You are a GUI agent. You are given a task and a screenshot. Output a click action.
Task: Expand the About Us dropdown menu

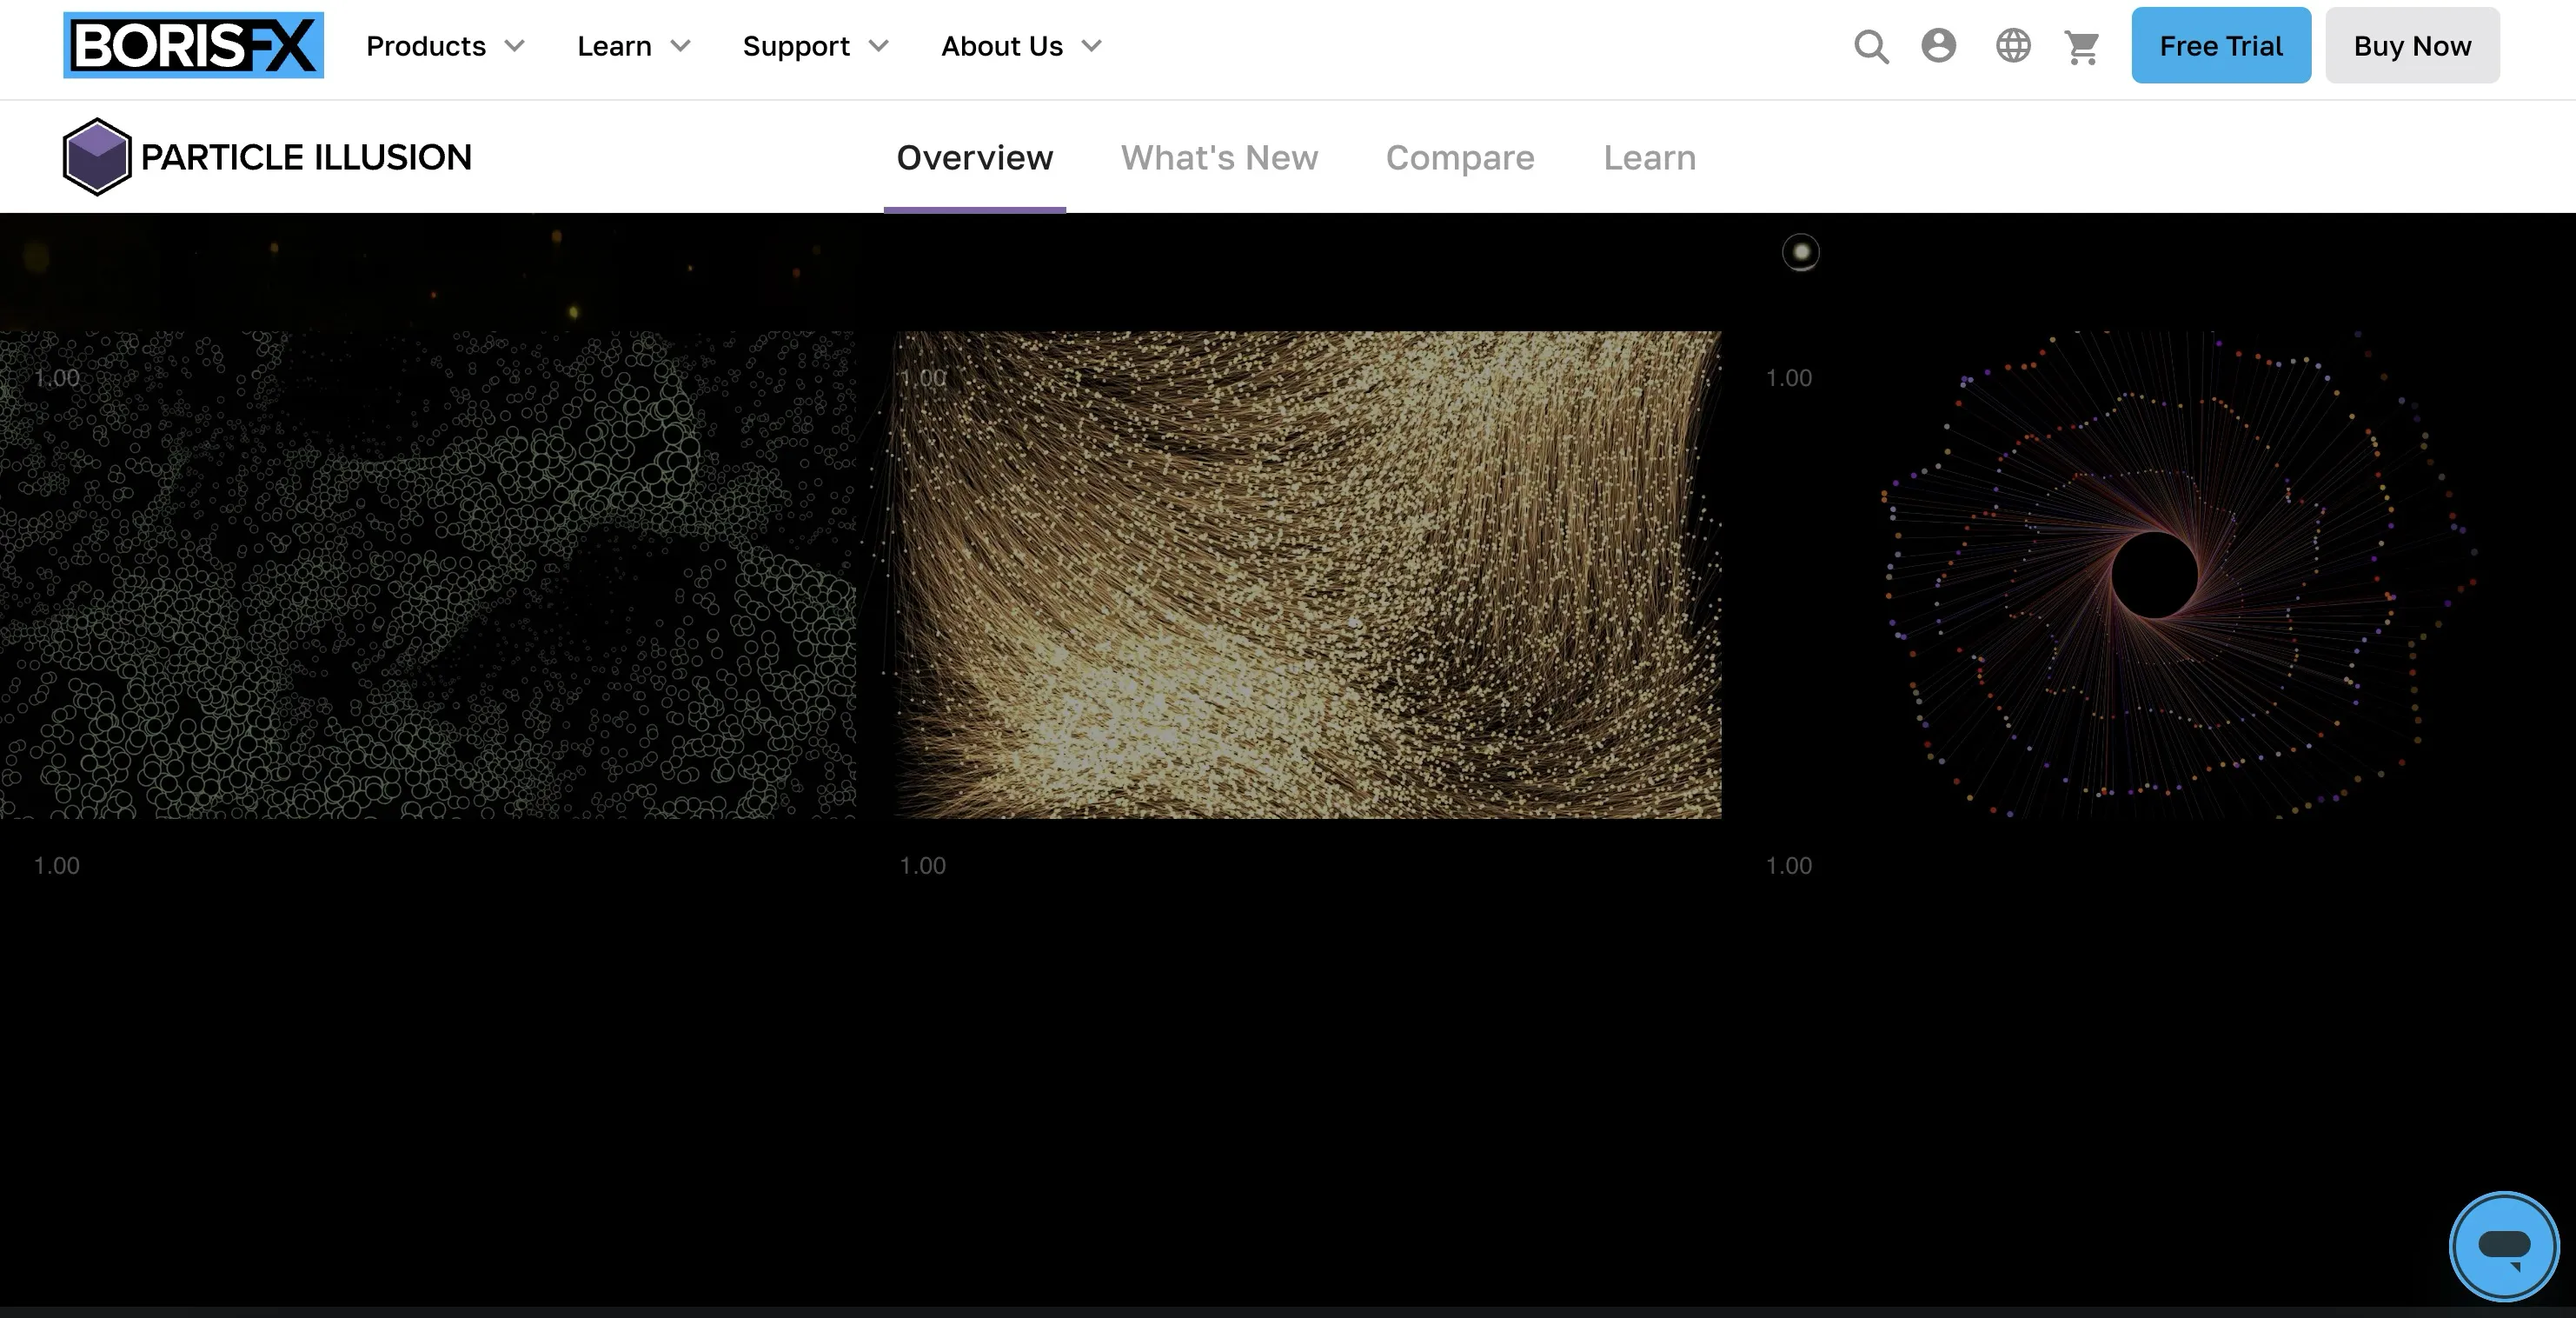tap(1021, 46)
